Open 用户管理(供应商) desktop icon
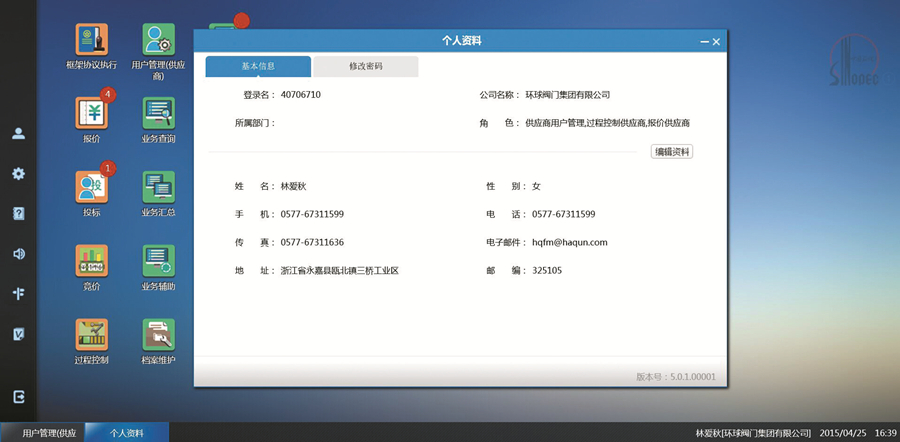Screen dimensions: 900x442 158,40
